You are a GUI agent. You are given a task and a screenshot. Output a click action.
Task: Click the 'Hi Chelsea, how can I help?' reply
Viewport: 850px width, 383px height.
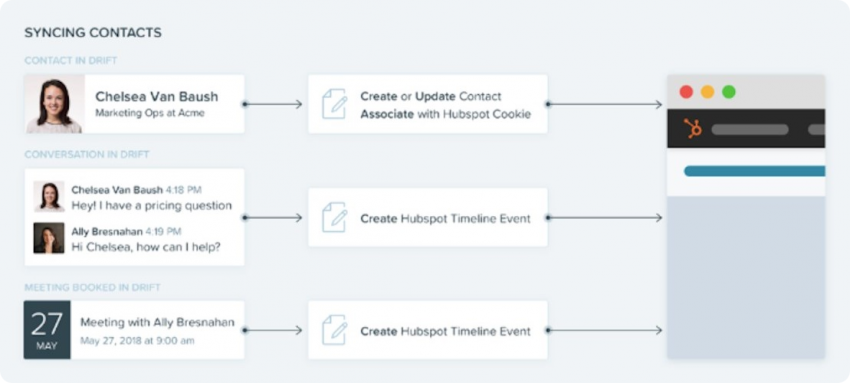[146, 247]
